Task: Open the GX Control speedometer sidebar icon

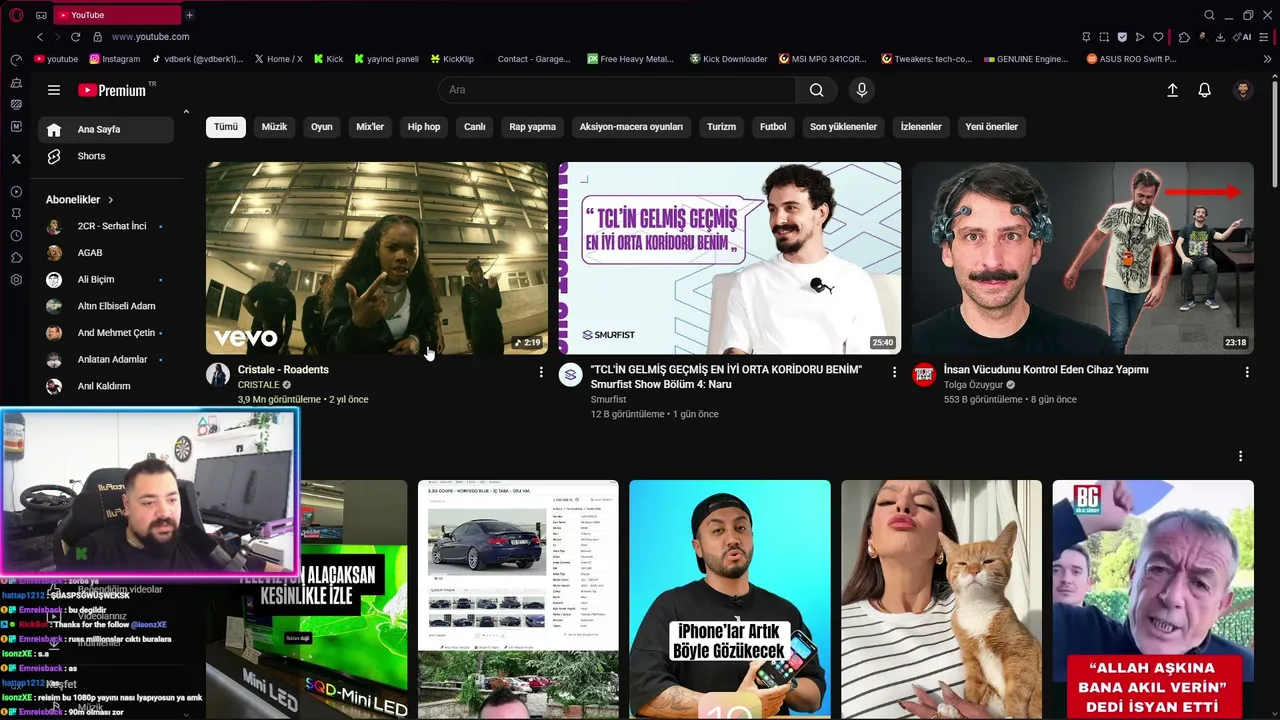Action: [x=16, y=60]
